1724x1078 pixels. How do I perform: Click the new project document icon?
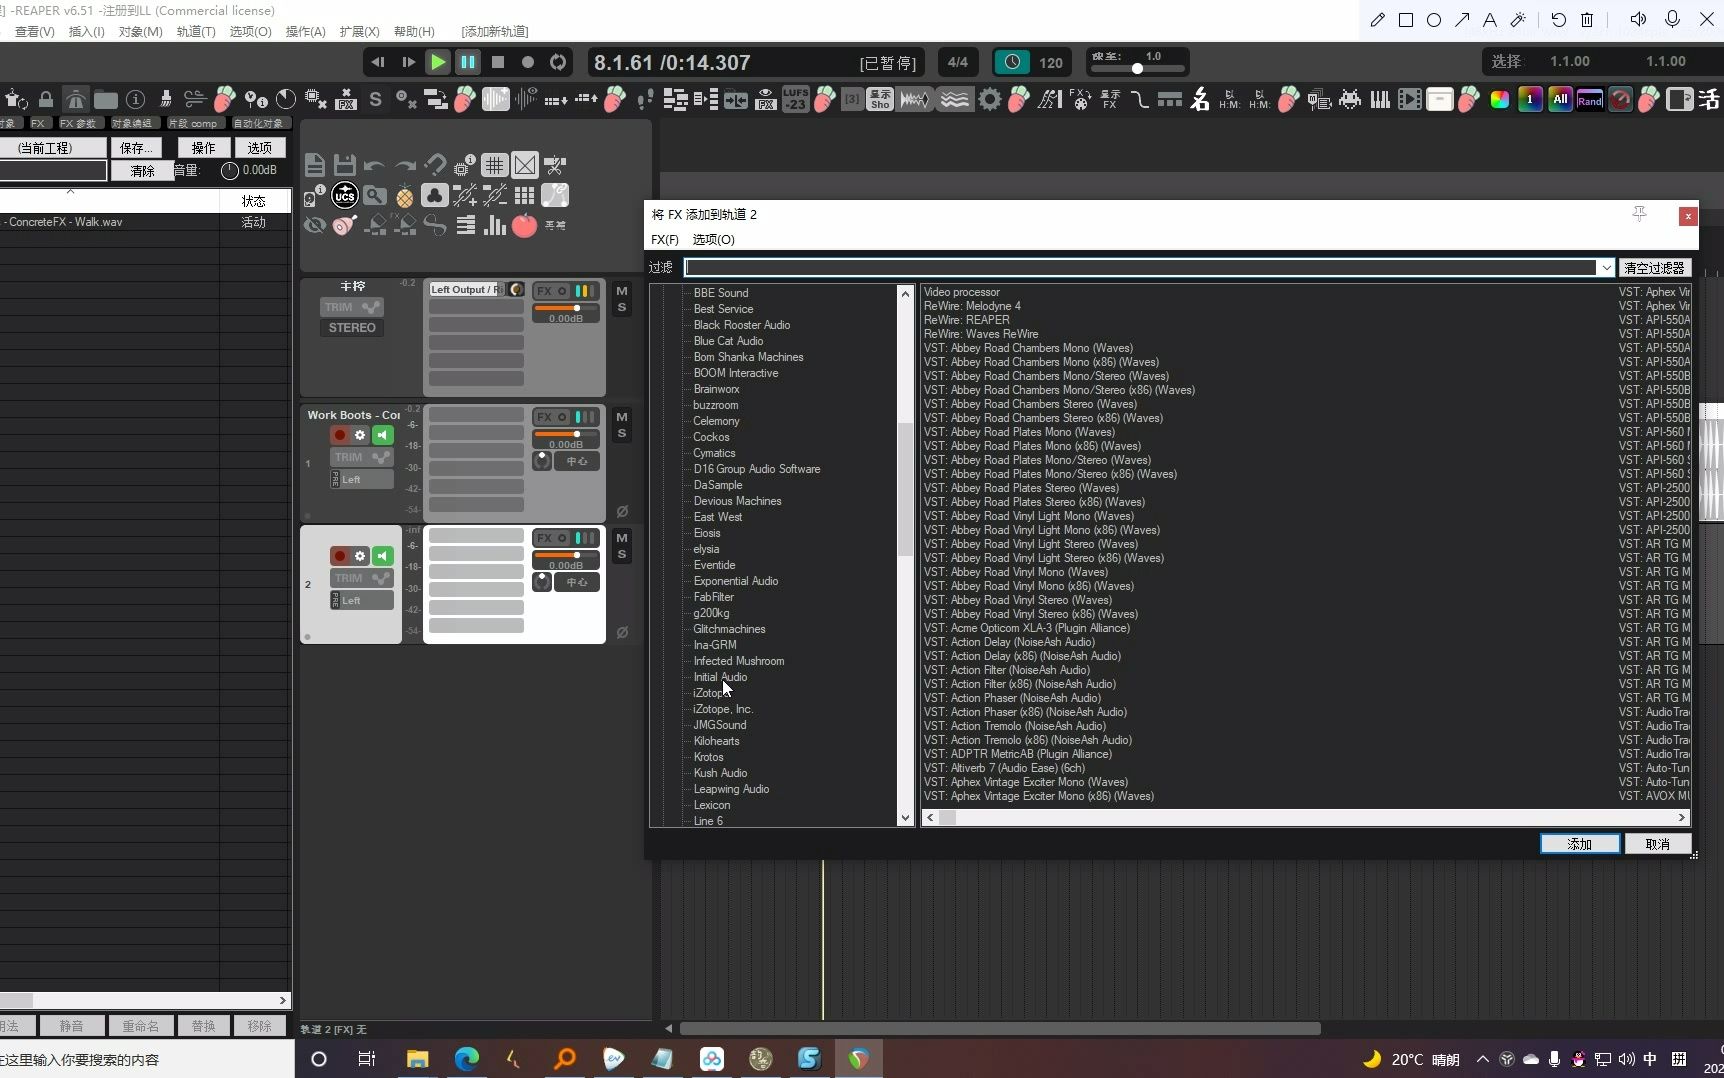click(x=314, y=165)
